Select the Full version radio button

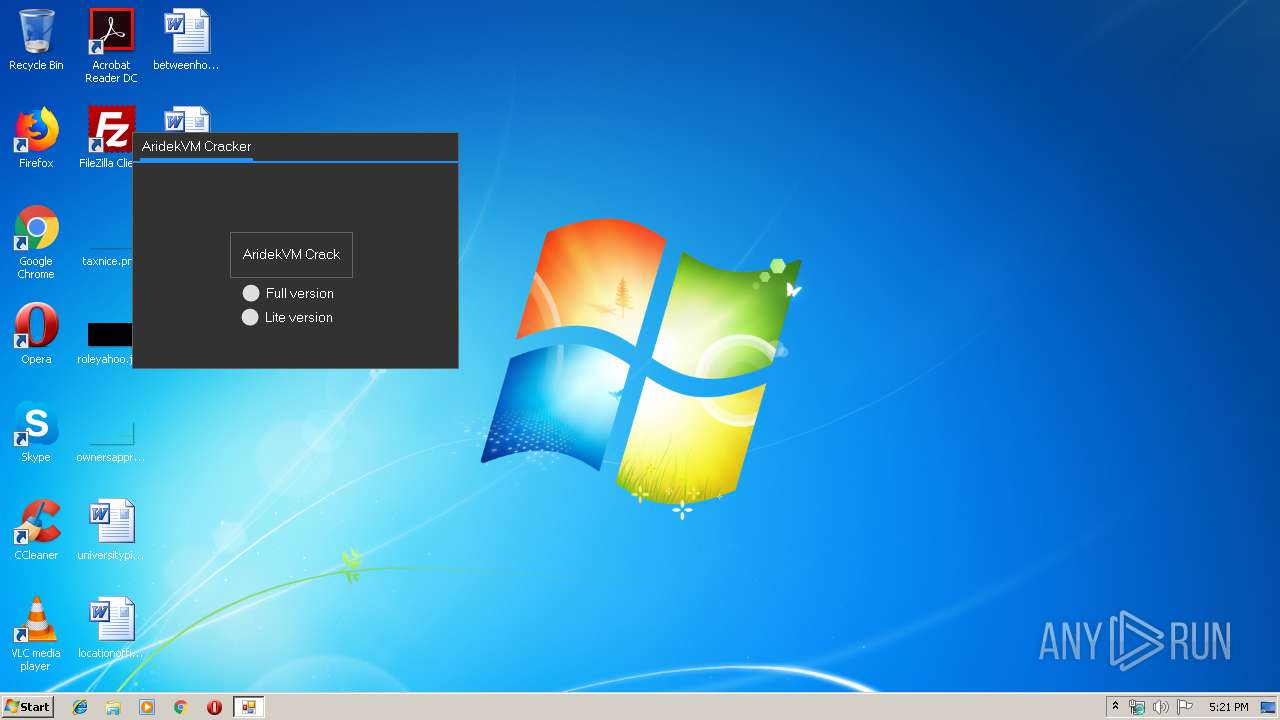coord(251,293)
